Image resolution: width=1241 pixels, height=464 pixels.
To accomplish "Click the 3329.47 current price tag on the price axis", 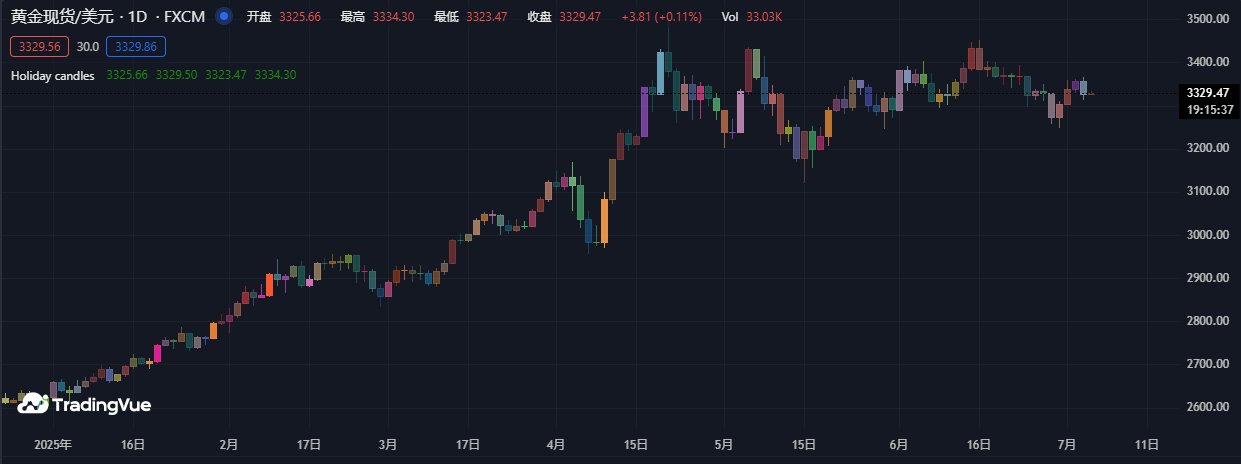I will pos(1207,93).
